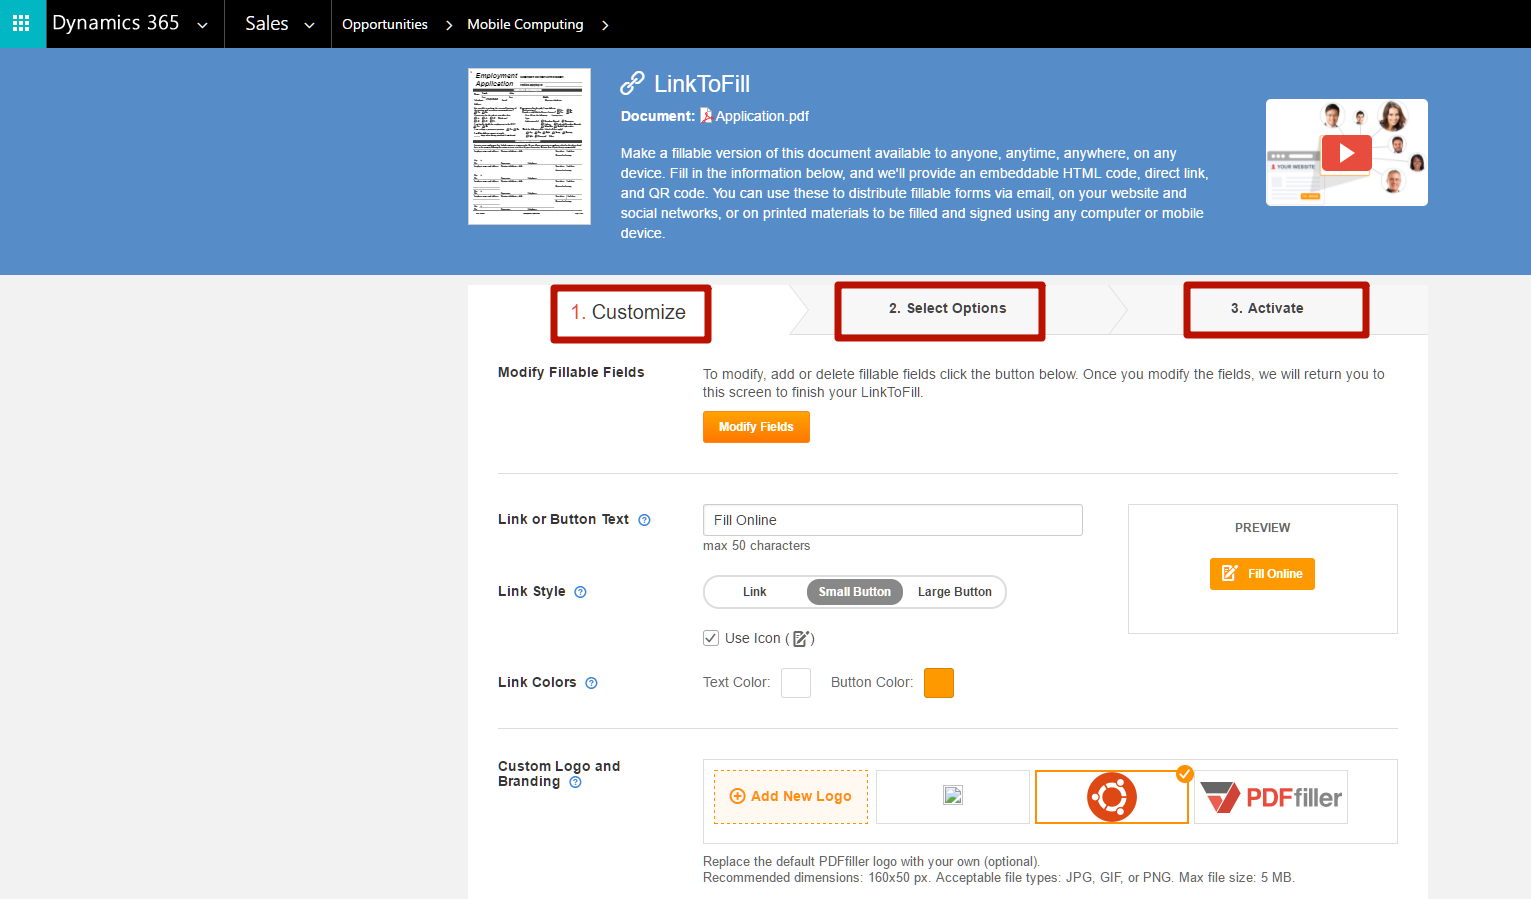Toggle the Use Icon checkbox
Viewport: 1531px width, 899px height.
click(x=711, y=638)
